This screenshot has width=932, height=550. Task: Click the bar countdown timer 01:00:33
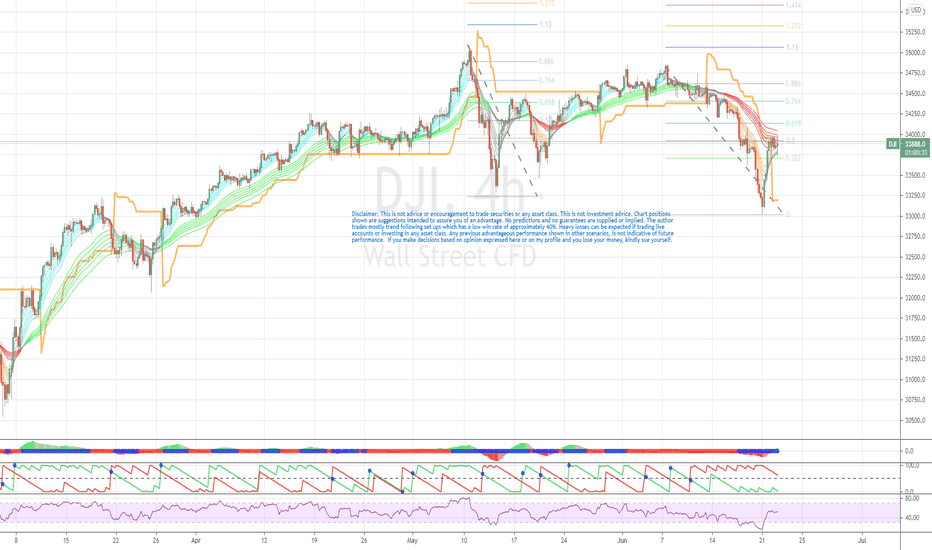tap(915, 153)
